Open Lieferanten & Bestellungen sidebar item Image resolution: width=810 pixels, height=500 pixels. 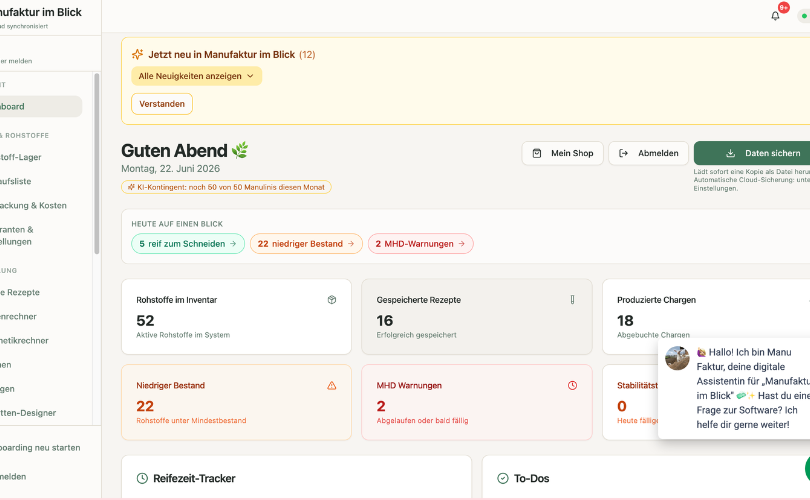(x=40, y=236)
